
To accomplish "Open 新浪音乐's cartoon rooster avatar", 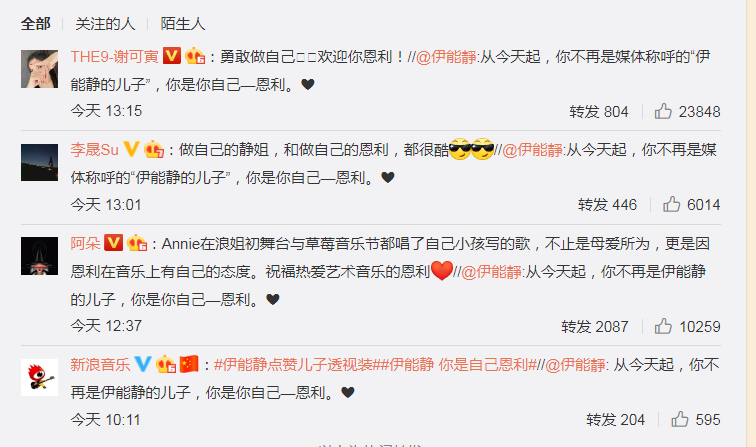I will coord(40,378).
